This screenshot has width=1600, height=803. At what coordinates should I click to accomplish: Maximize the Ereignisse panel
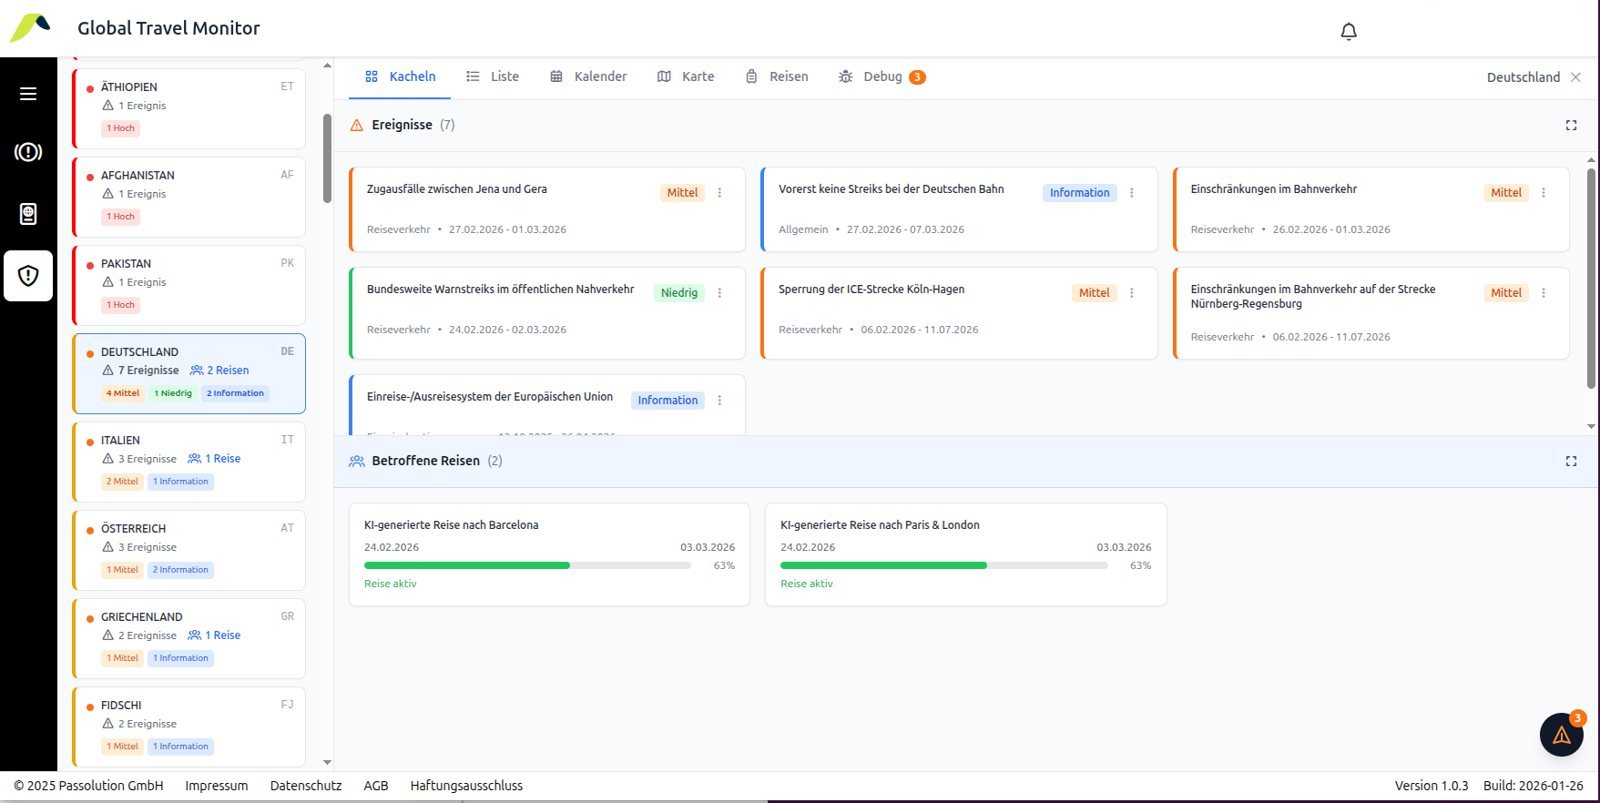click(x=1571, y=125)
